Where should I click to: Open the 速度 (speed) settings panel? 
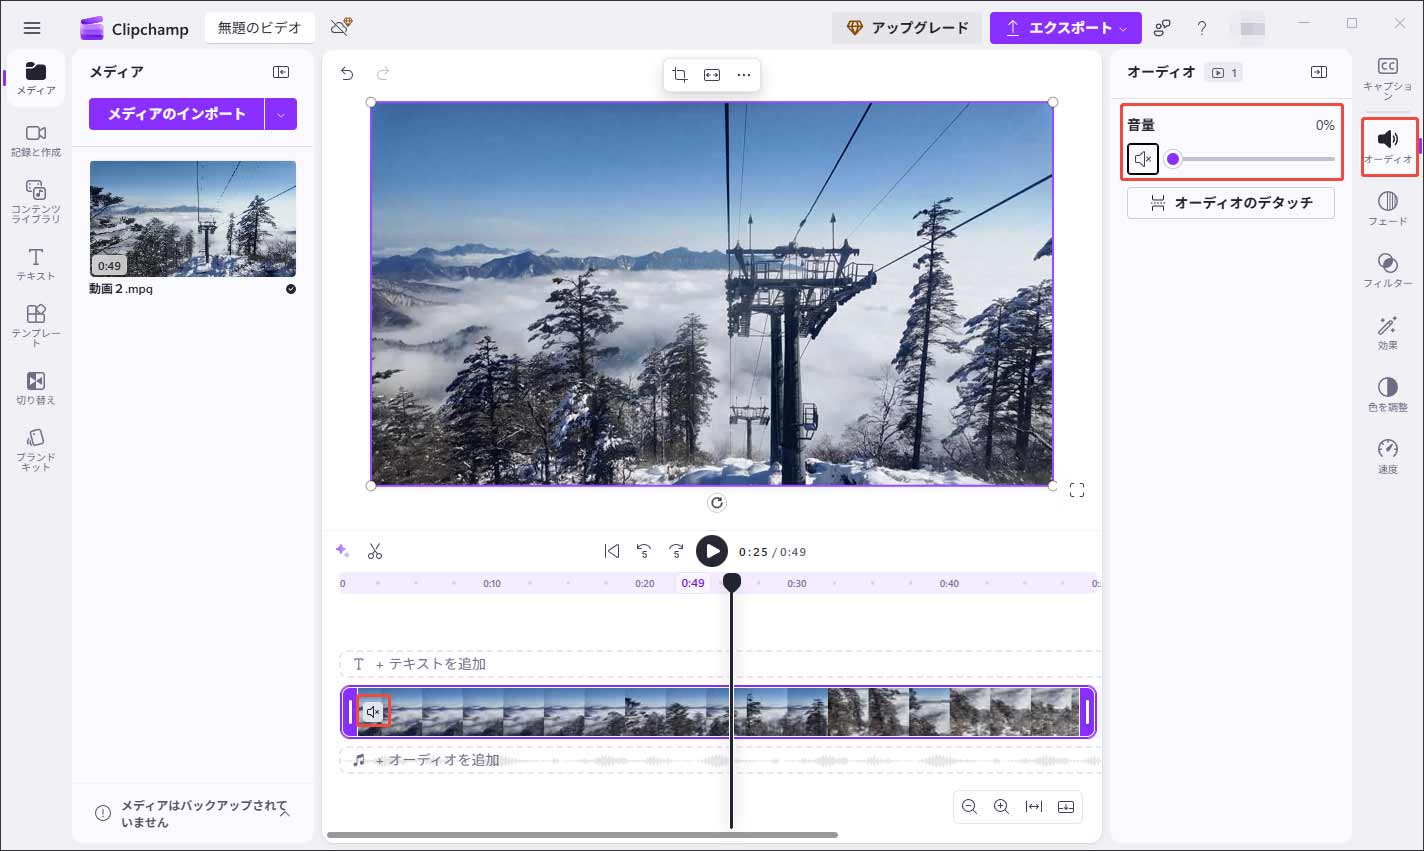click(1388, 454)
